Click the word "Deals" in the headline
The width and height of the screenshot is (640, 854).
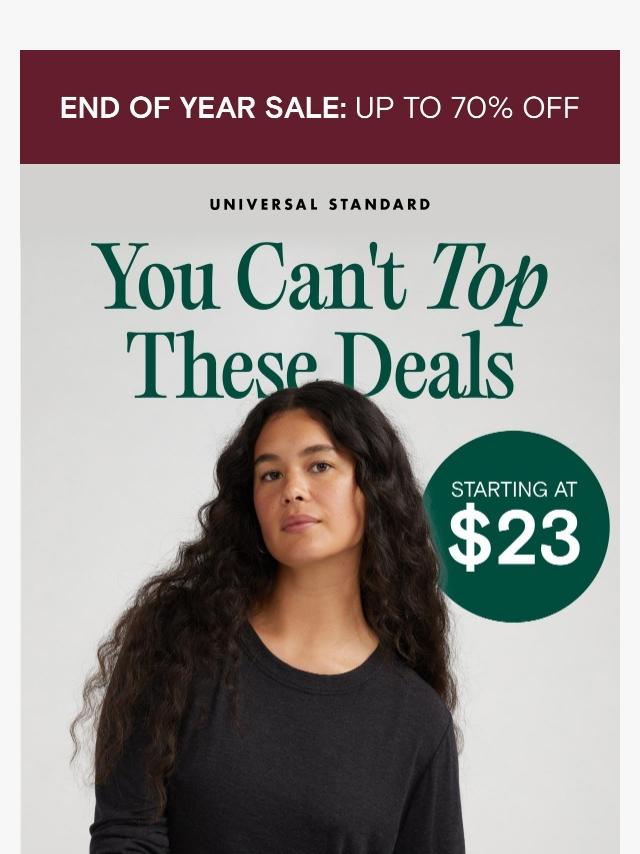[425, 364]
